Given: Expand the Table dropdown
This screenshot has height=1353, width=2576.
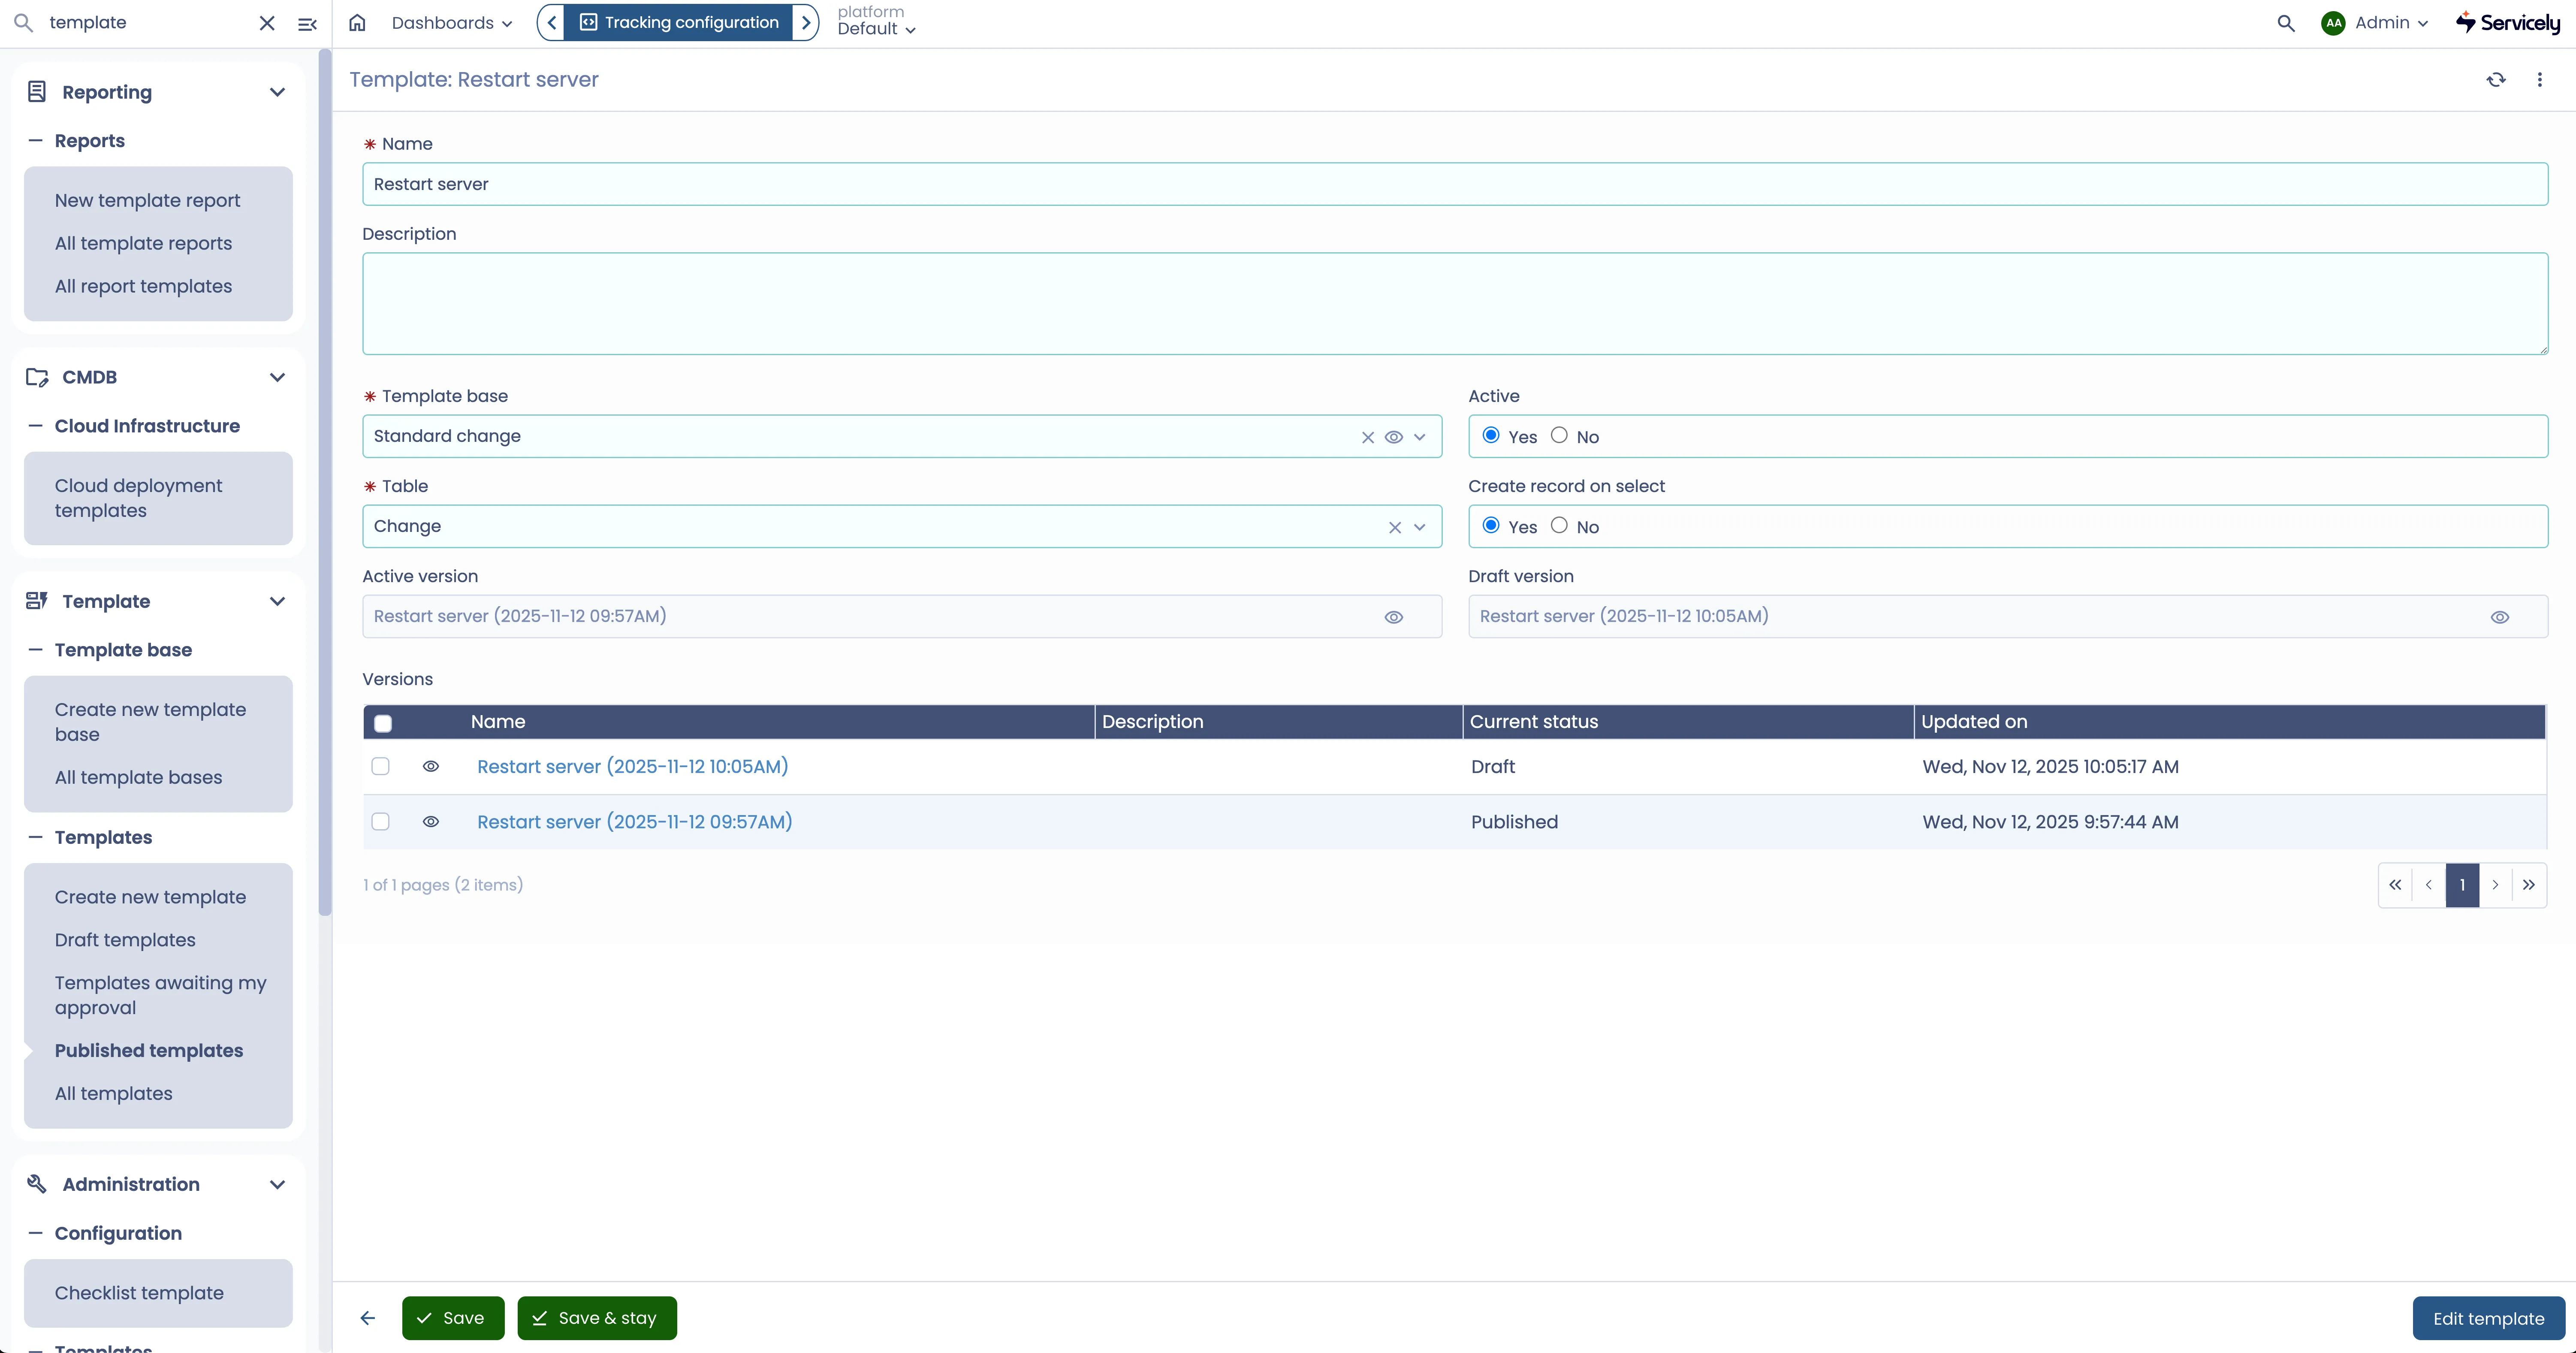Looking at the screenshot, I should (1420, 527).
